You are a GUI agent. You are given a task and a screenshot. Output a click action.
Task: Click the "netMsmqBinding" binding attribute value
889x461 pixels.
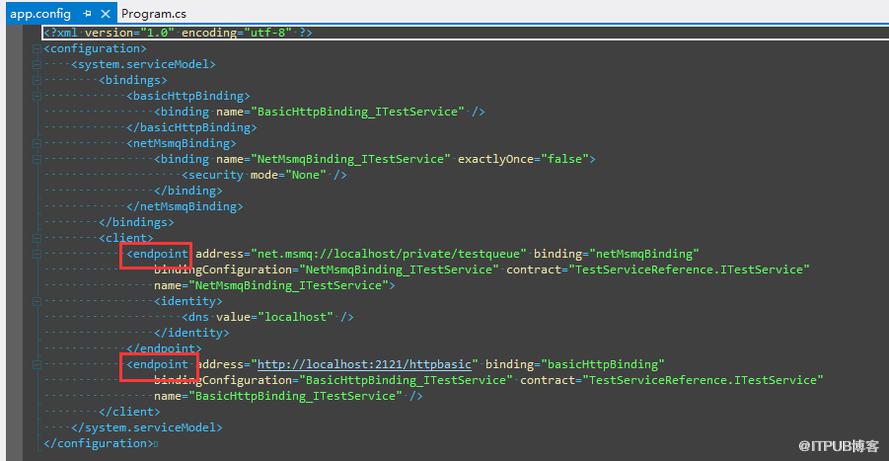[644, 253]
